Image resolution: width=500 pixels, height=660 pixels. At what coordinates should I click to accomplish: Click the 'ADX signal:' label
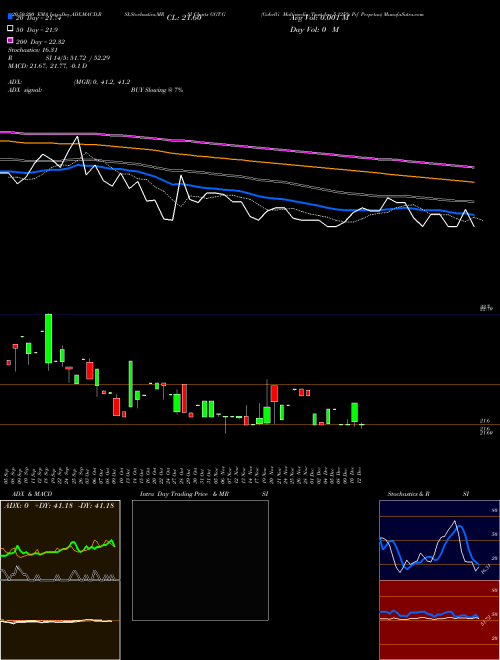(x=25, y=90)
